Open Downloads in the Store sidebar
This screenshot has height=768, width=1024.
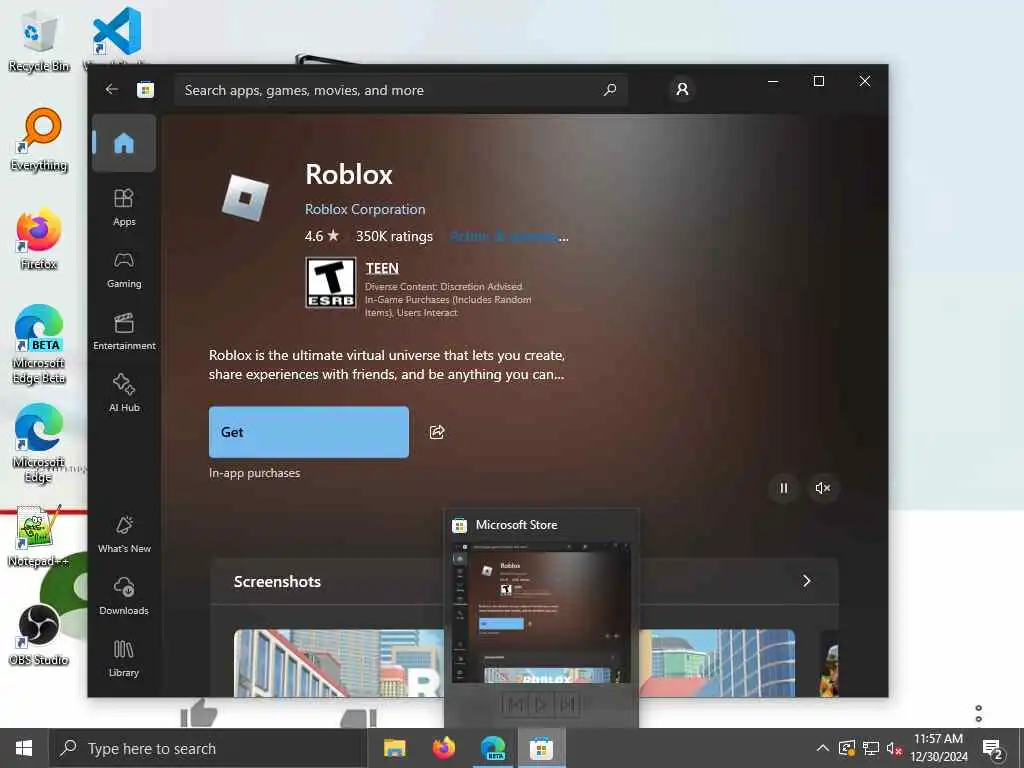[x=124, y=596]
